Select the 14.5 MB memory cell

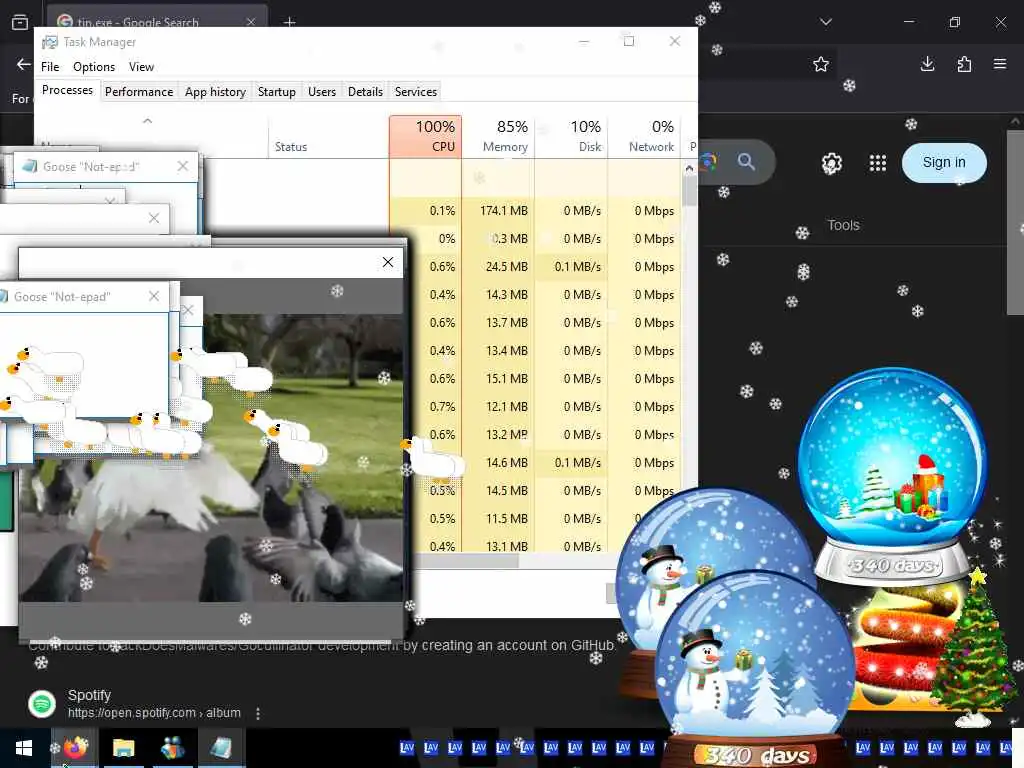(499, 490)
